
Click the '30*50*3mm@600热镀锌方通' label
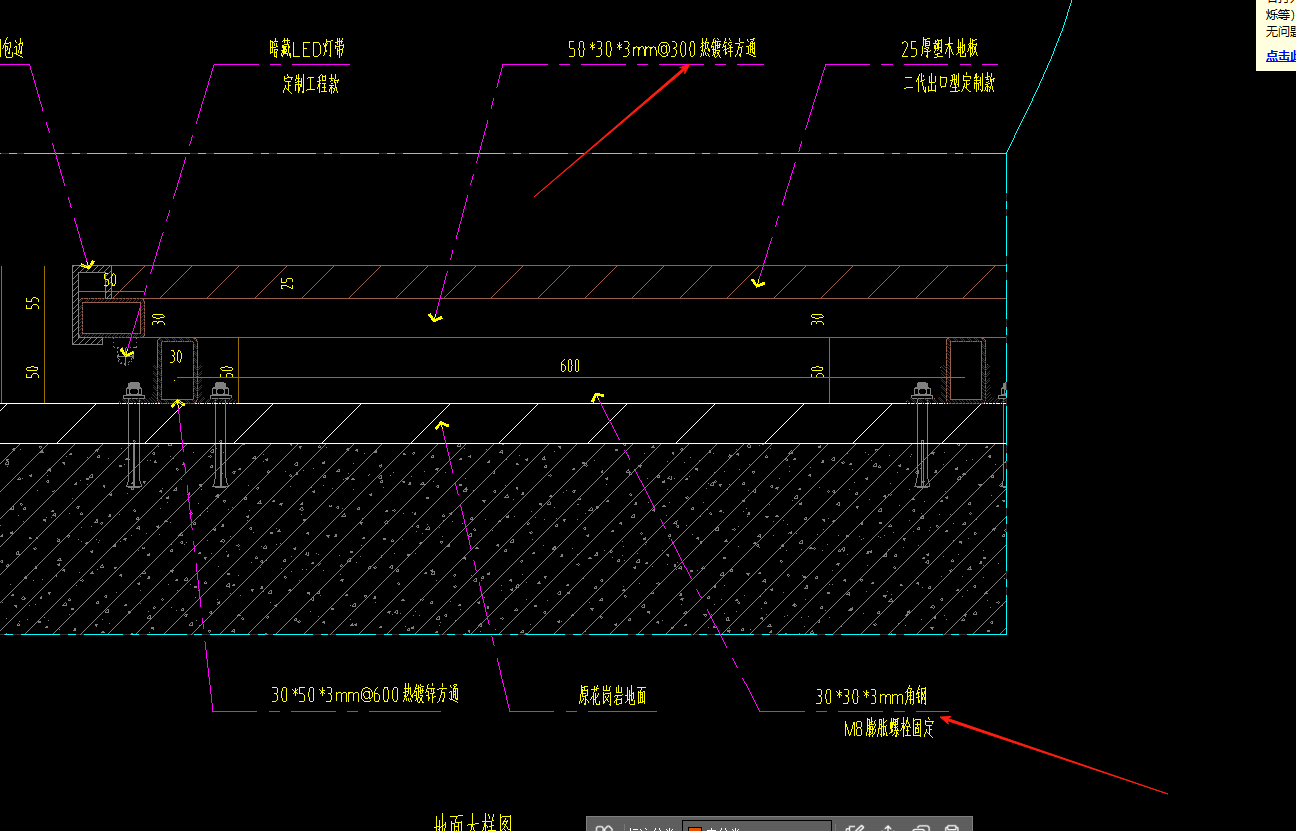[x=365, y=694]
